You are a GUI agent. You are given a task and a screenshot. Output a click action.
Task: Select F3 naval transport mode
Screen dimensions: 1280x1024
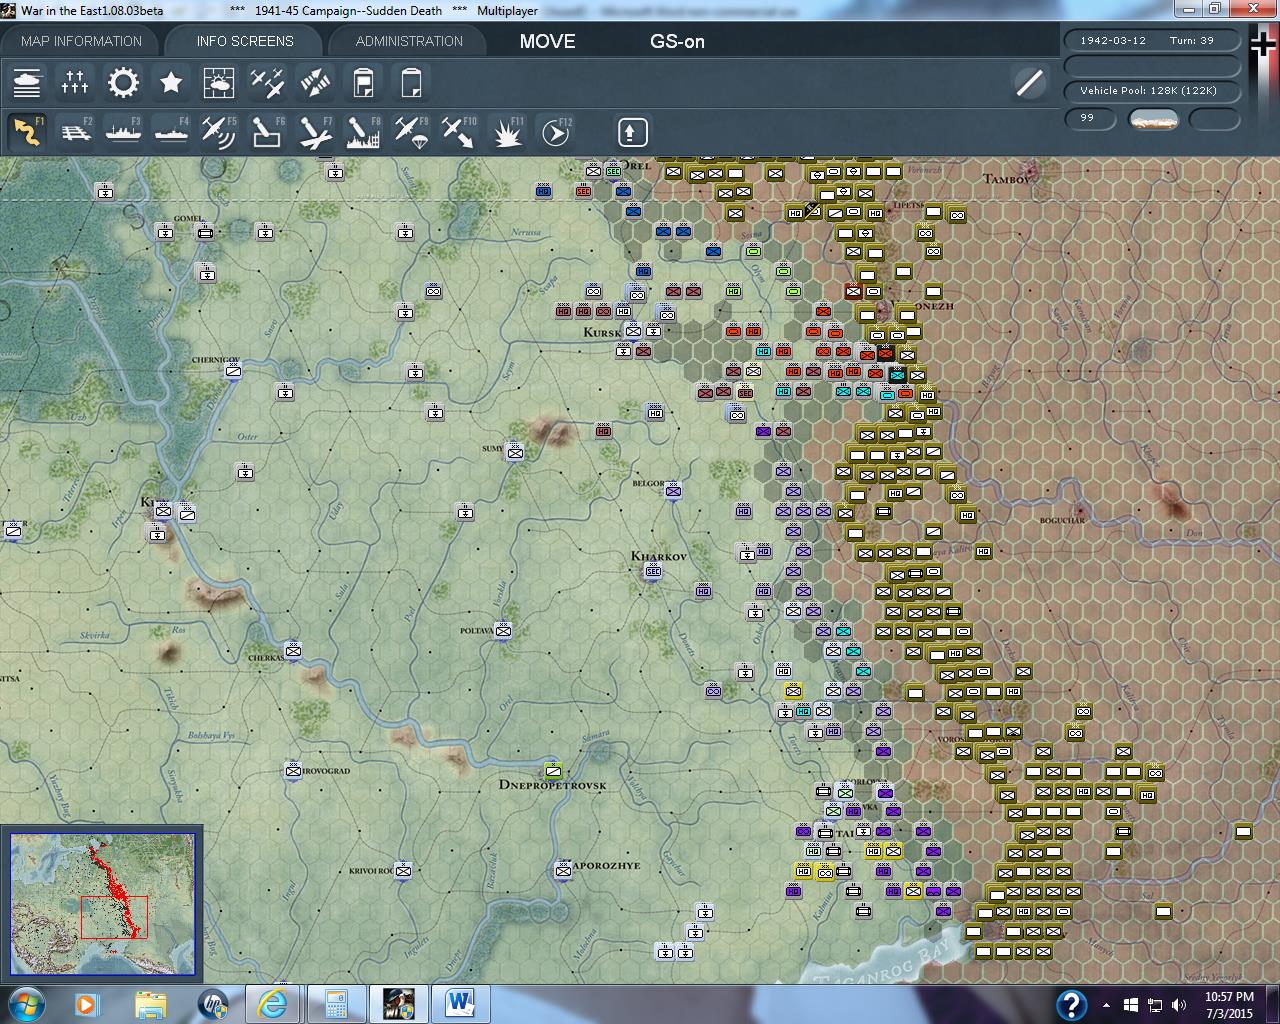pyautogui.click(x=123, y=131)
